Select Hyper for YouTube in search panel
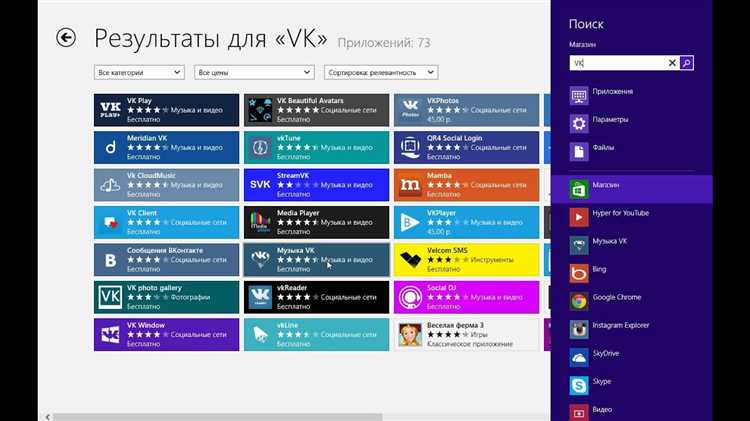Viewport: 750px width, 421px height. point(631,217)
